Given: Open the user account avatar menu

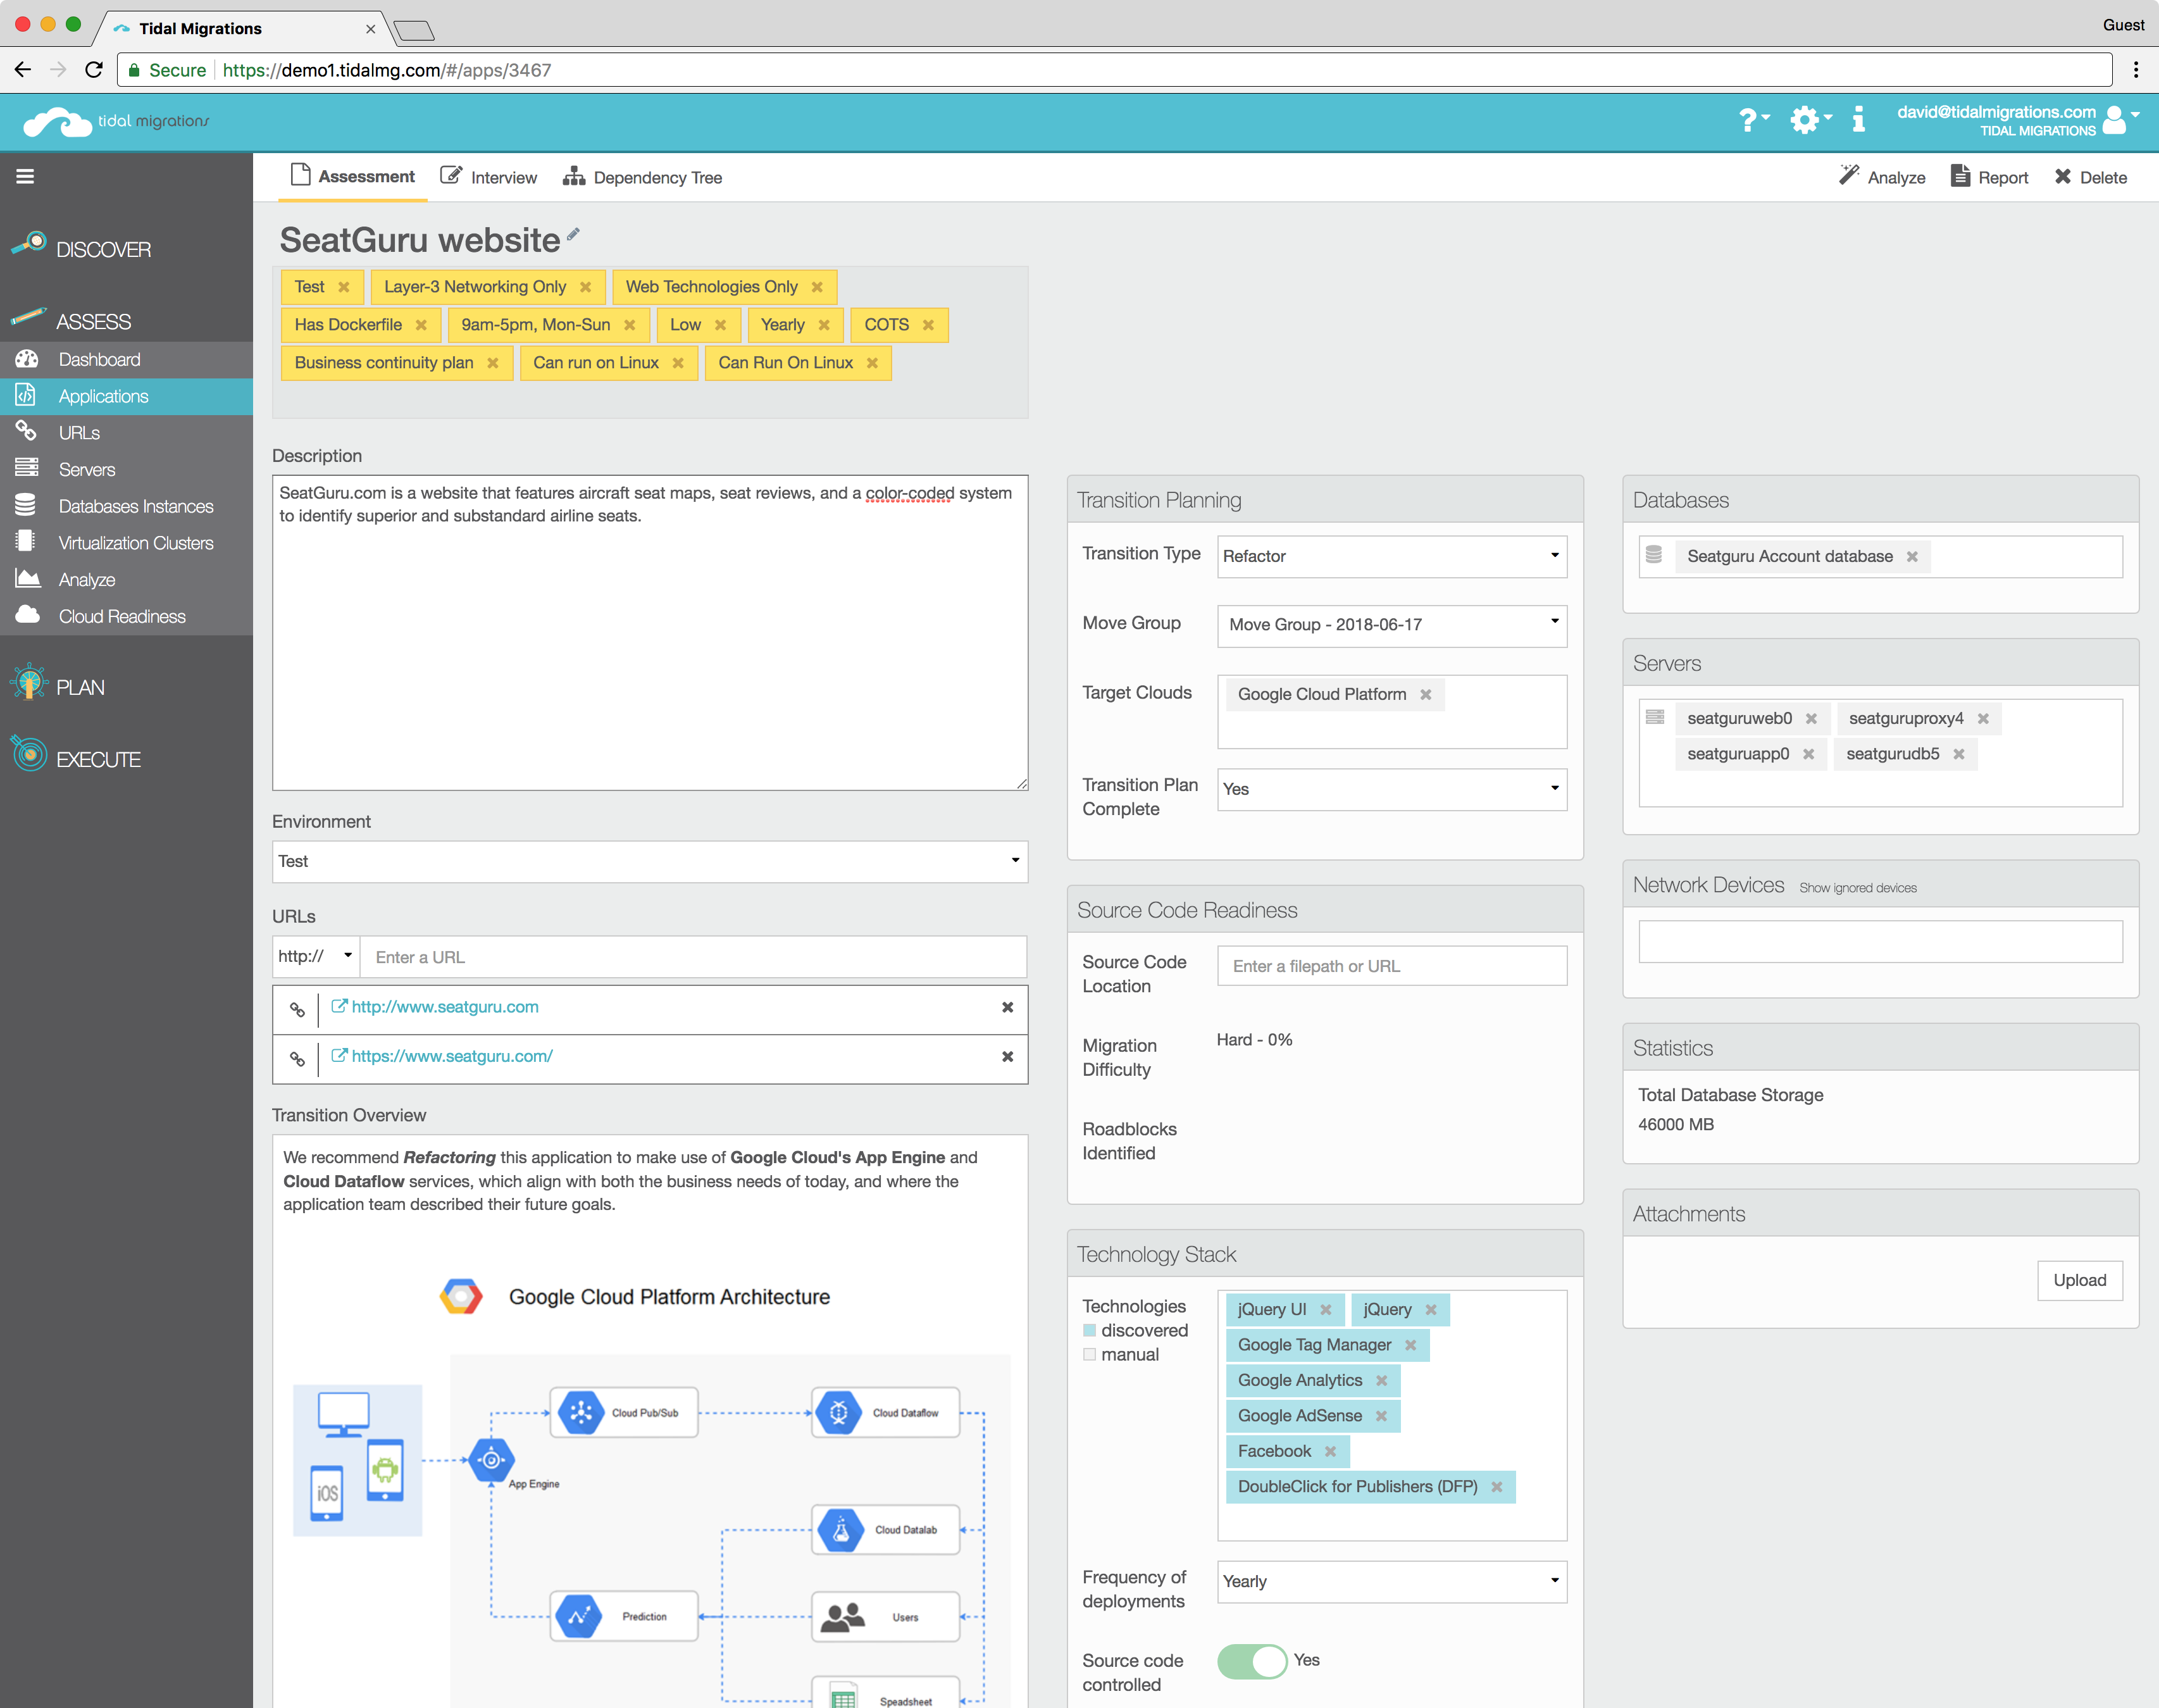Looking at the screenshot, I should pos(2121,119).
